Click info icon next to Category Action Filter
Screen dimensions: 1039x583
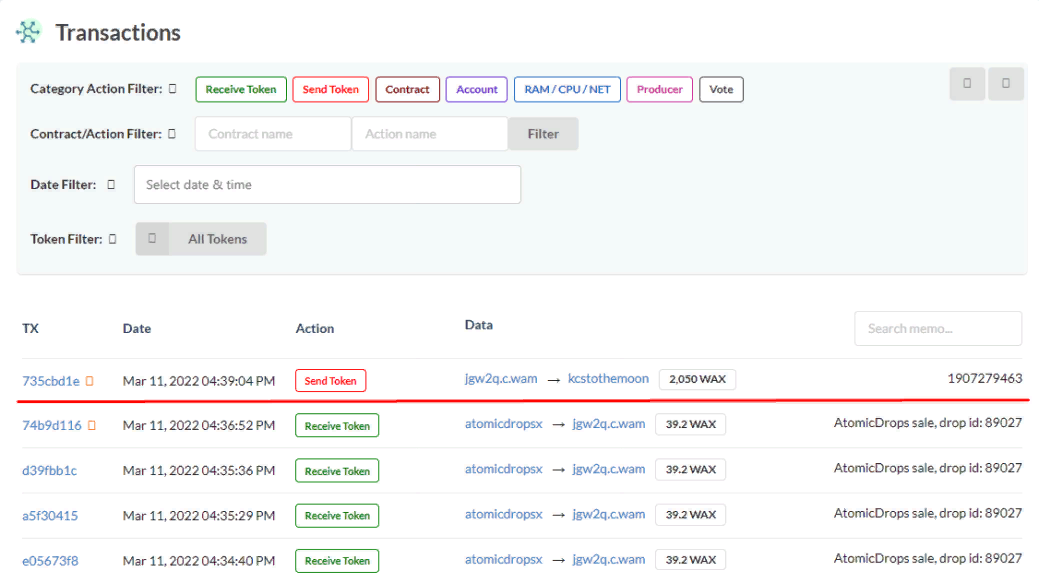click(x=172, y=89)
